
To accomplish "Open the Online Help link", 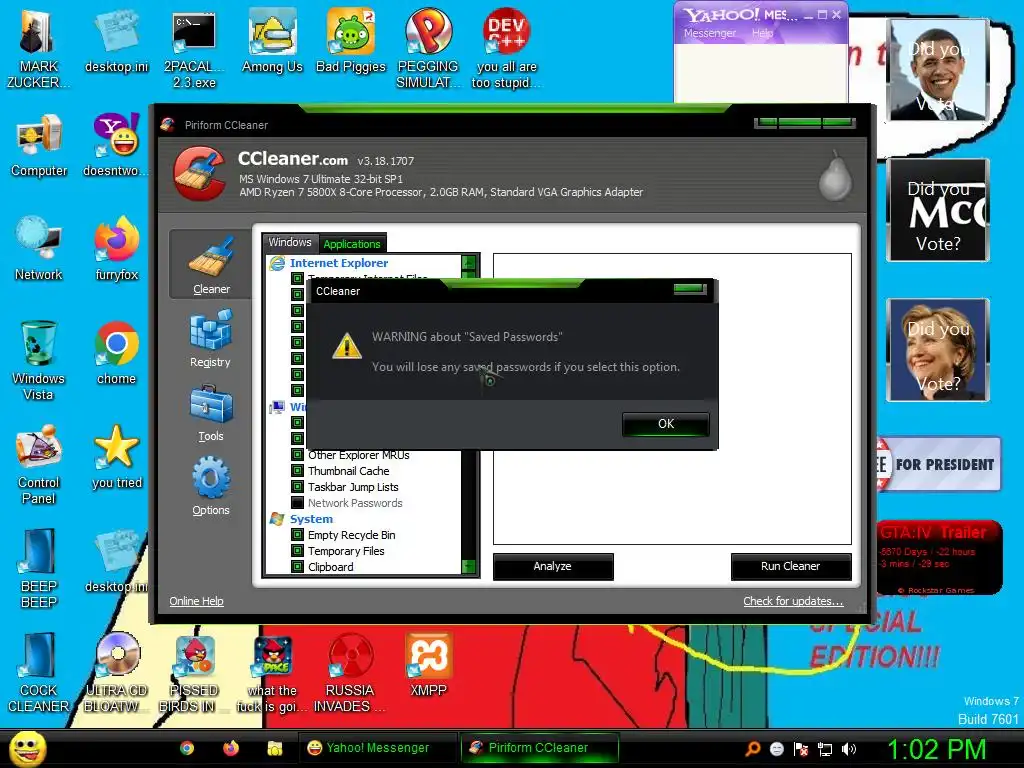I will [x=197, y=601].
